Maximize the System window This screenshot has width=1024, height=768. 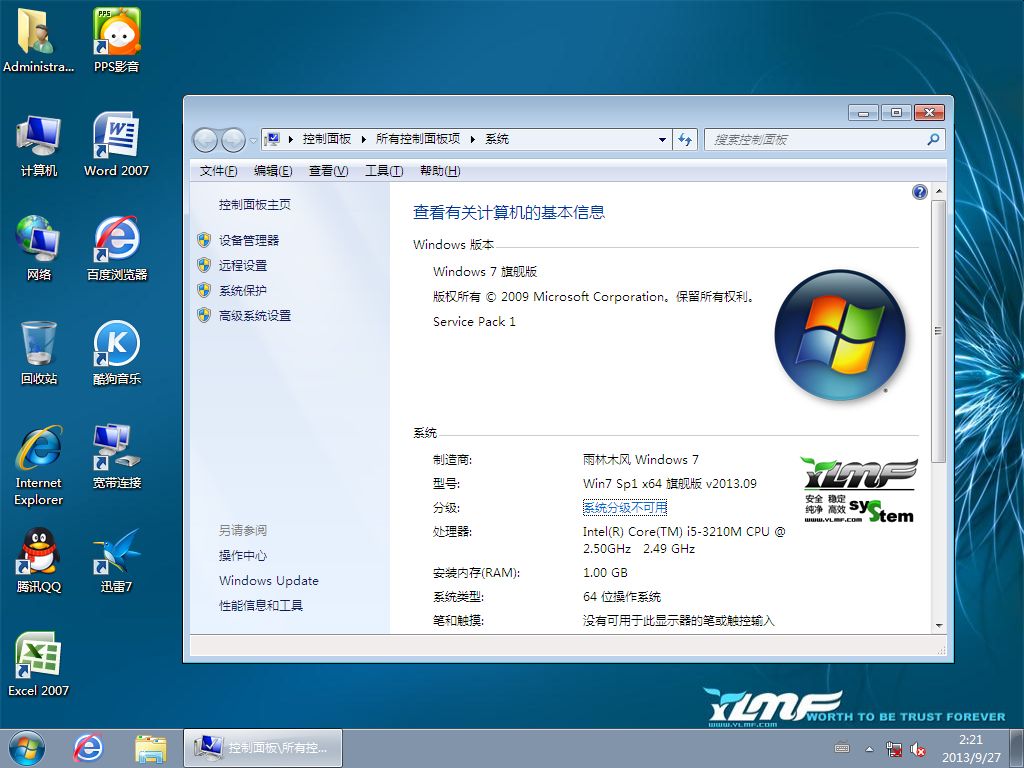click(896, 113)
